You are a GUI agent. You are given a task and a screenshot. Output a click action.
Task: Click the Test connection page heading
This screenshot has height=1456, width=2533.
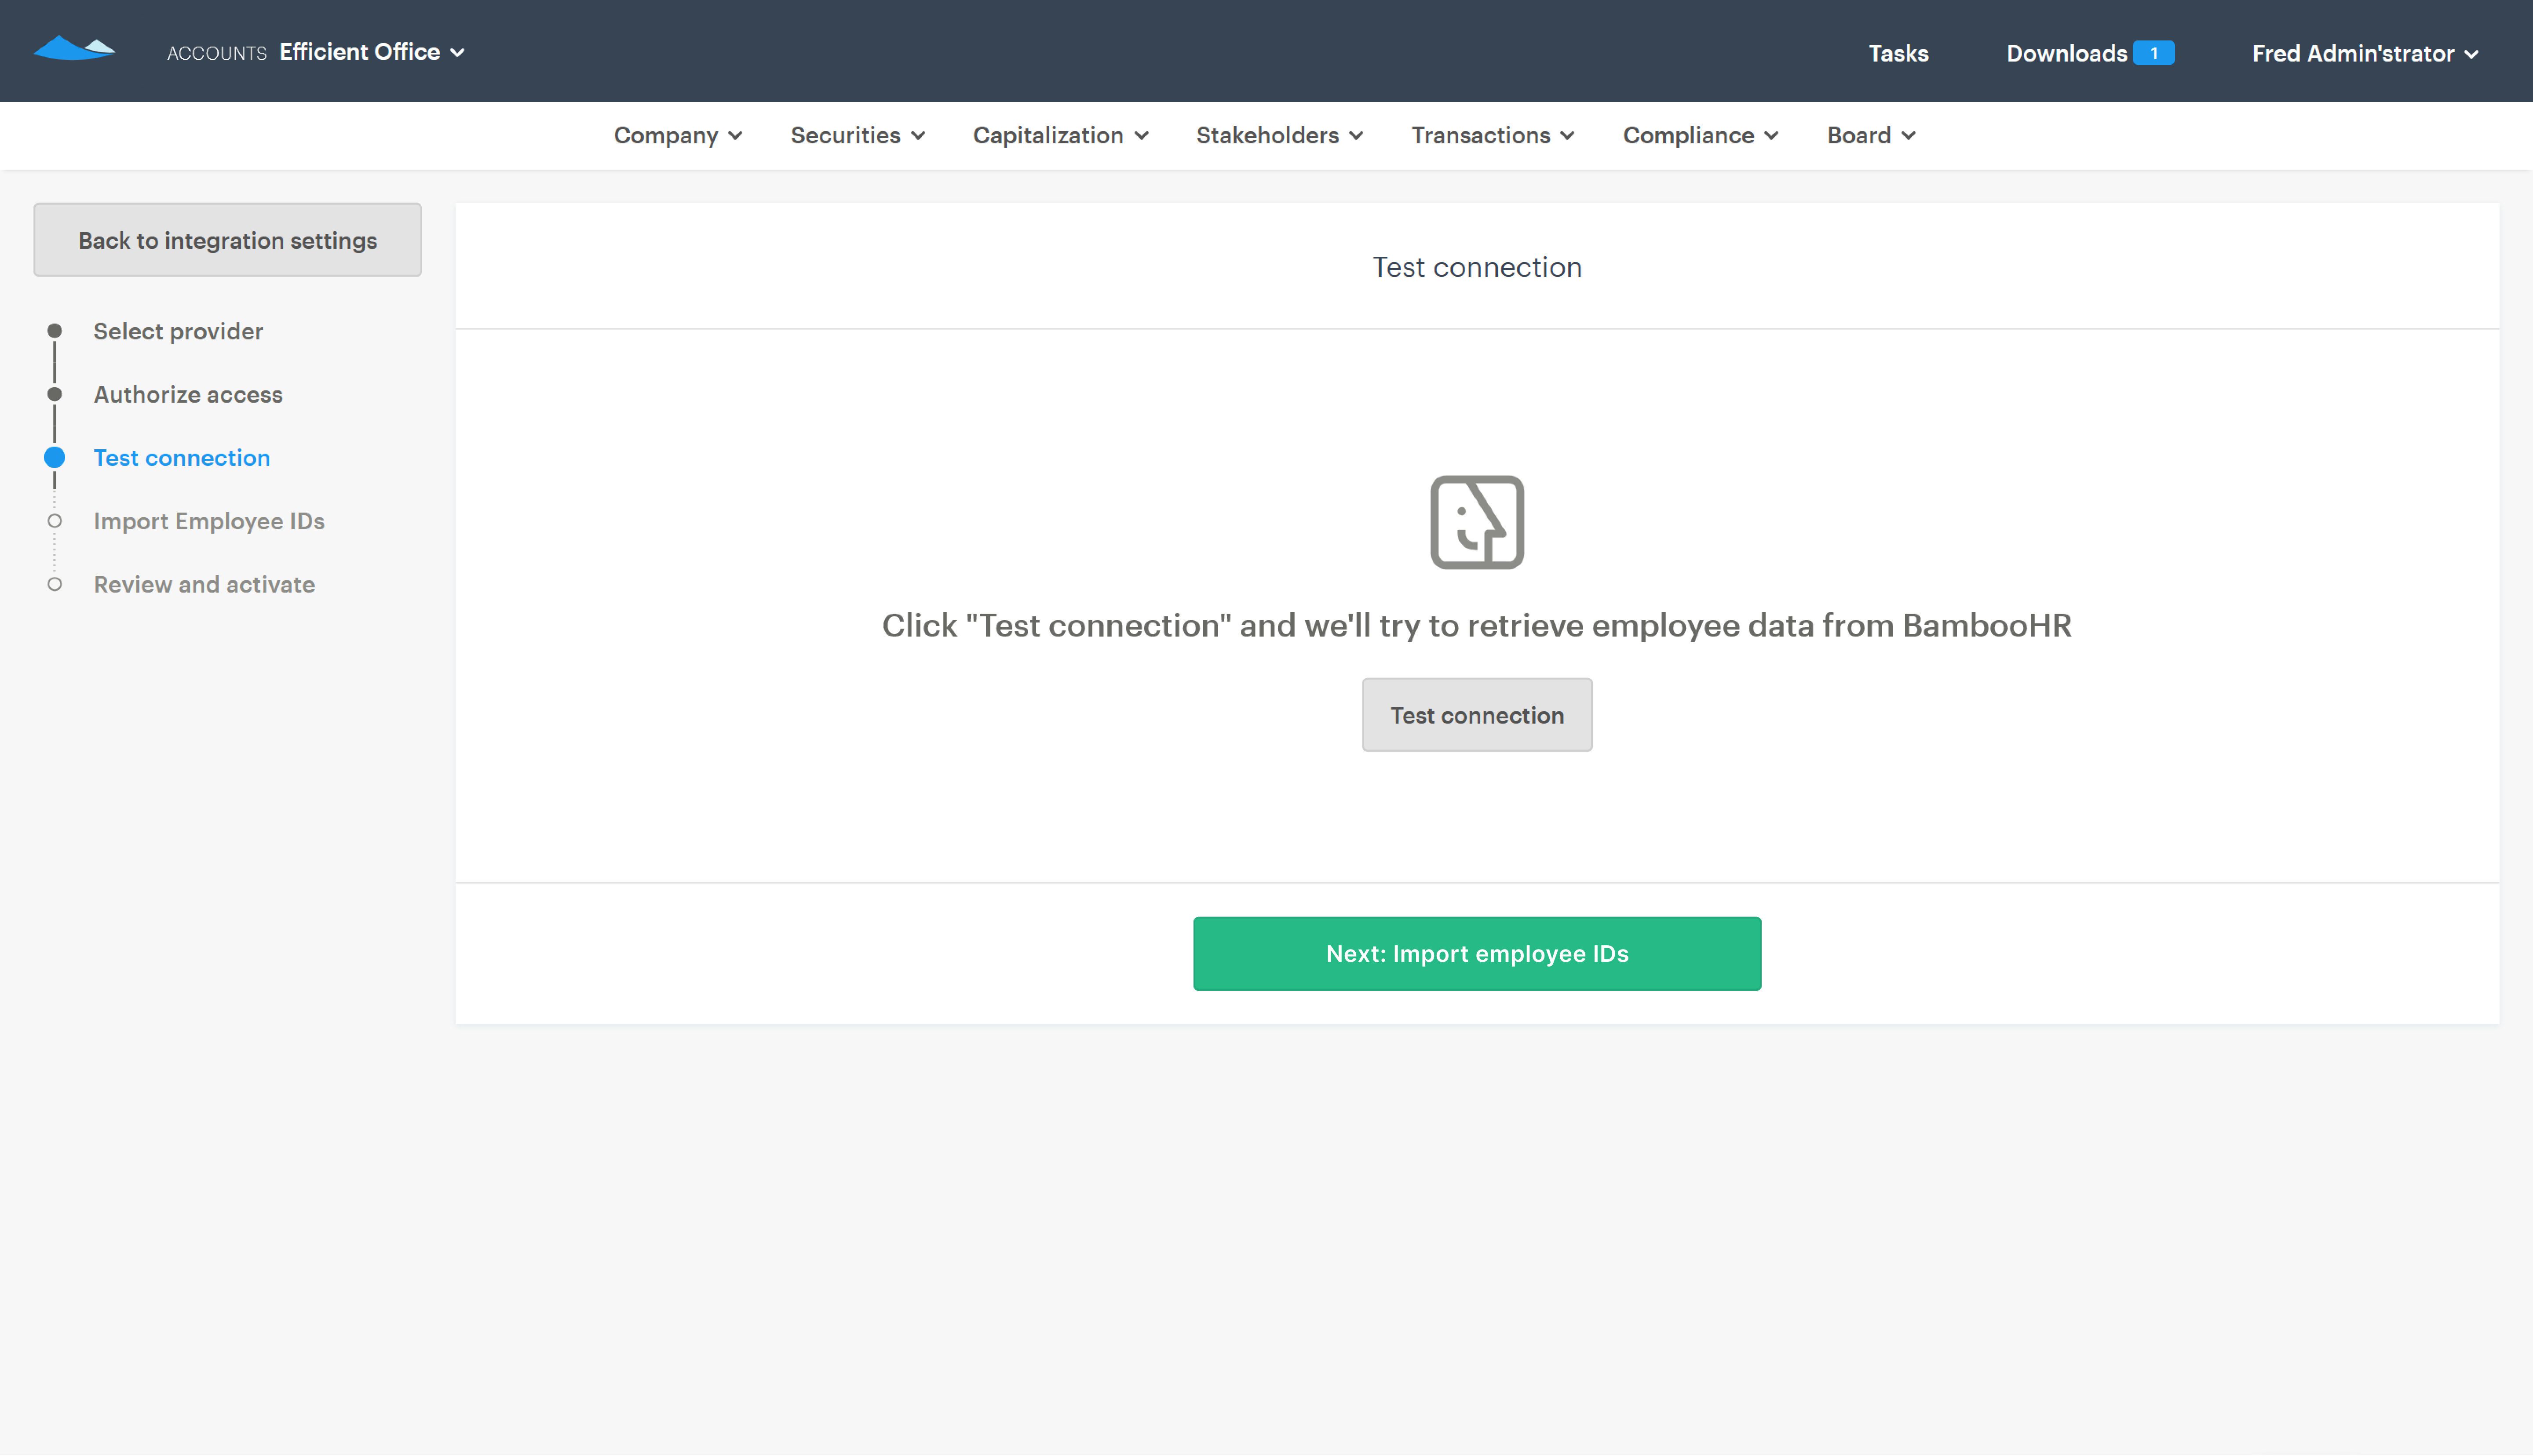point(1477,267)
